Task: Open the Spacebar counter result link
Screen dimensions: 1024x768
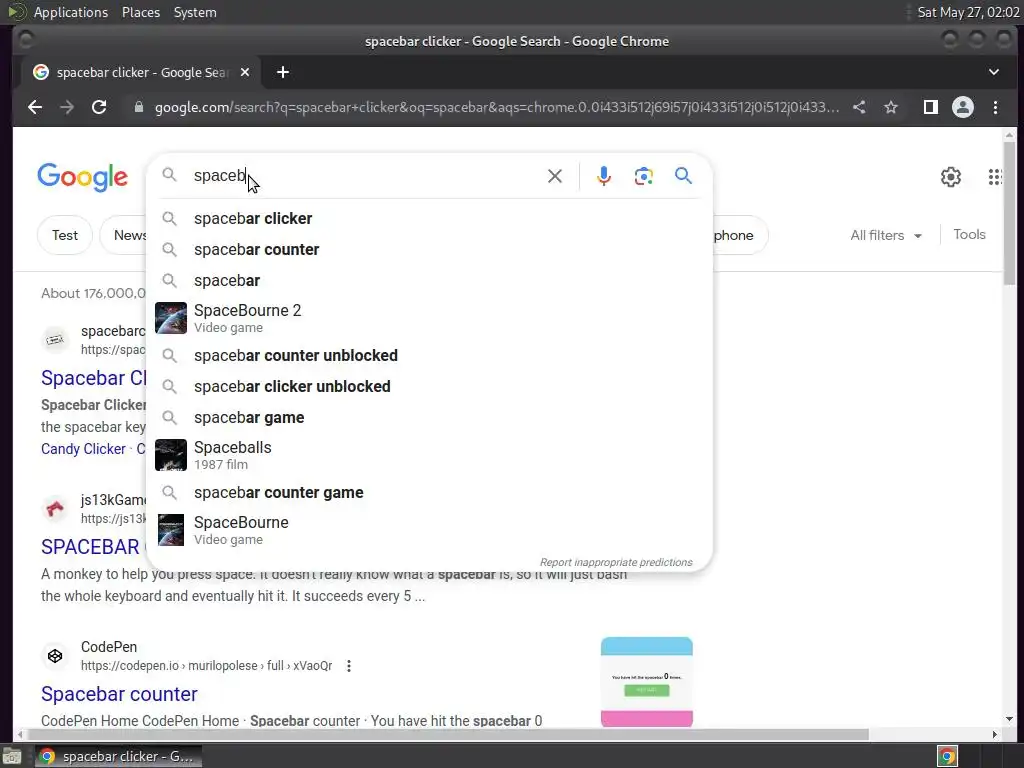Action: [119, 694]
